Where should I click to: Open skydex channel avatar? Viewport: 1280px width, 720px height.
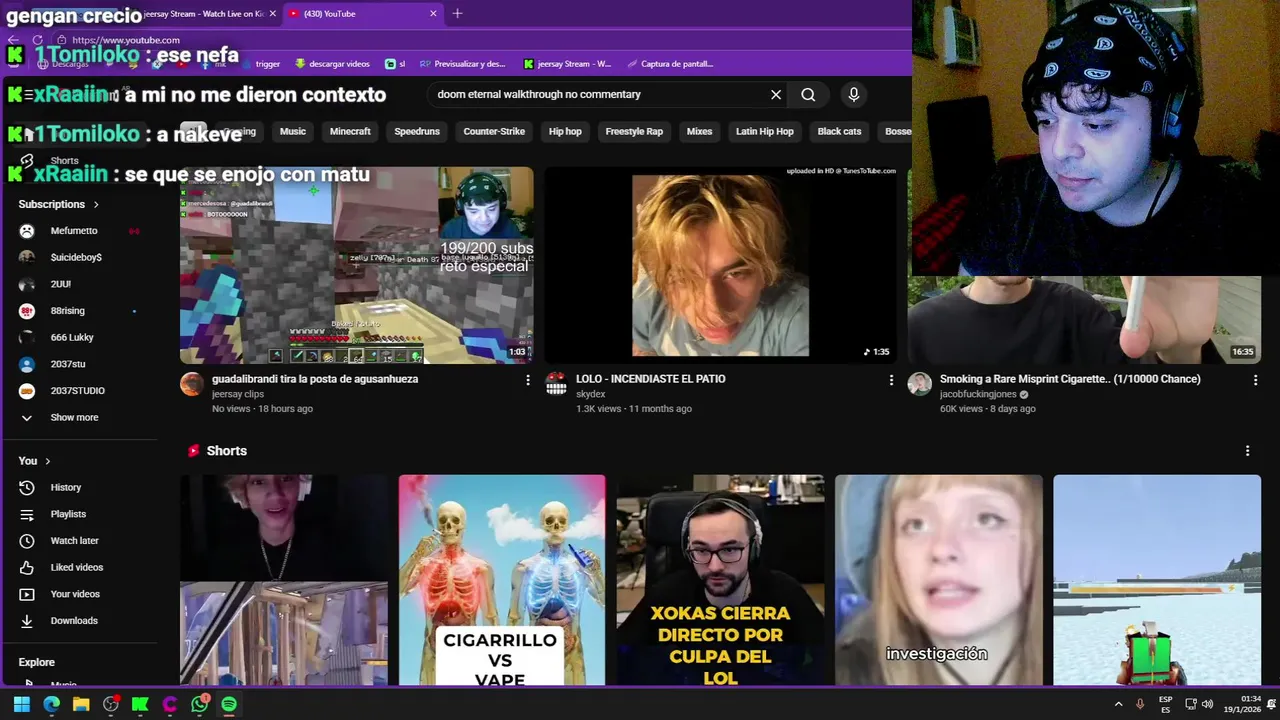556,385
